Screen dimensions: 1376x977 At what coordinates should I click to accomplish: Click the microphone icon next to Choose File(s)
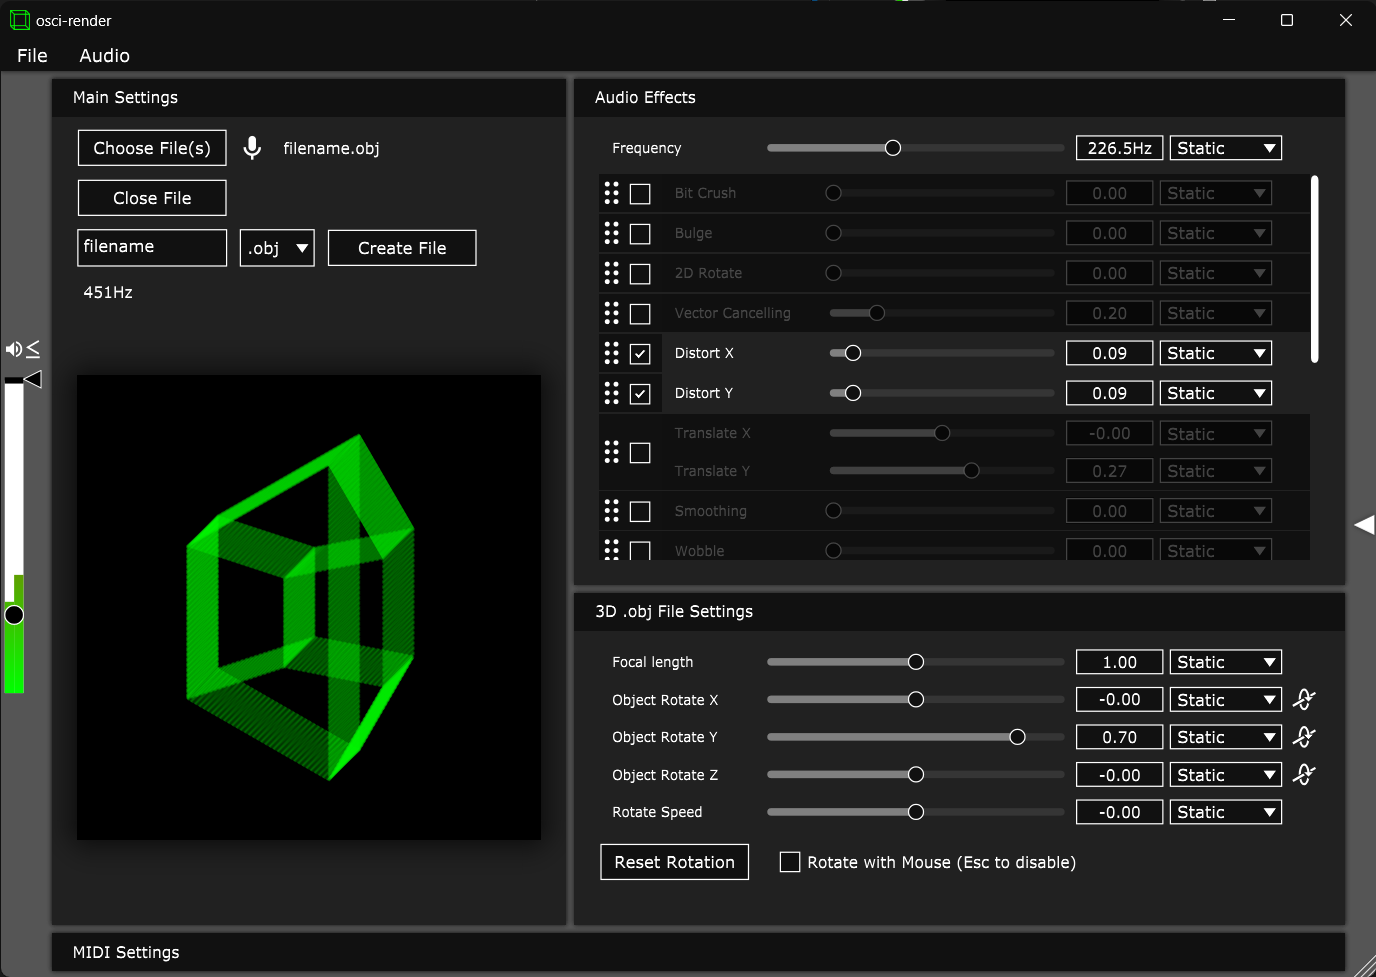coord(252,148)
